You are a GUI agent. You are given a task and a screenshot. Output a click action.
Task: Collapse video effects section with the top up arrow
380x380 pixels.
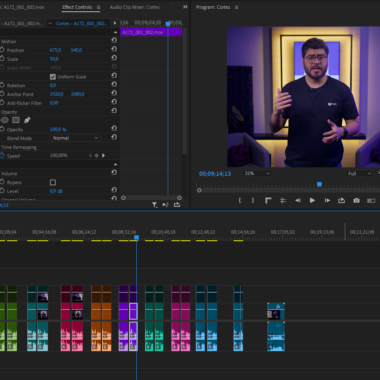115,32
